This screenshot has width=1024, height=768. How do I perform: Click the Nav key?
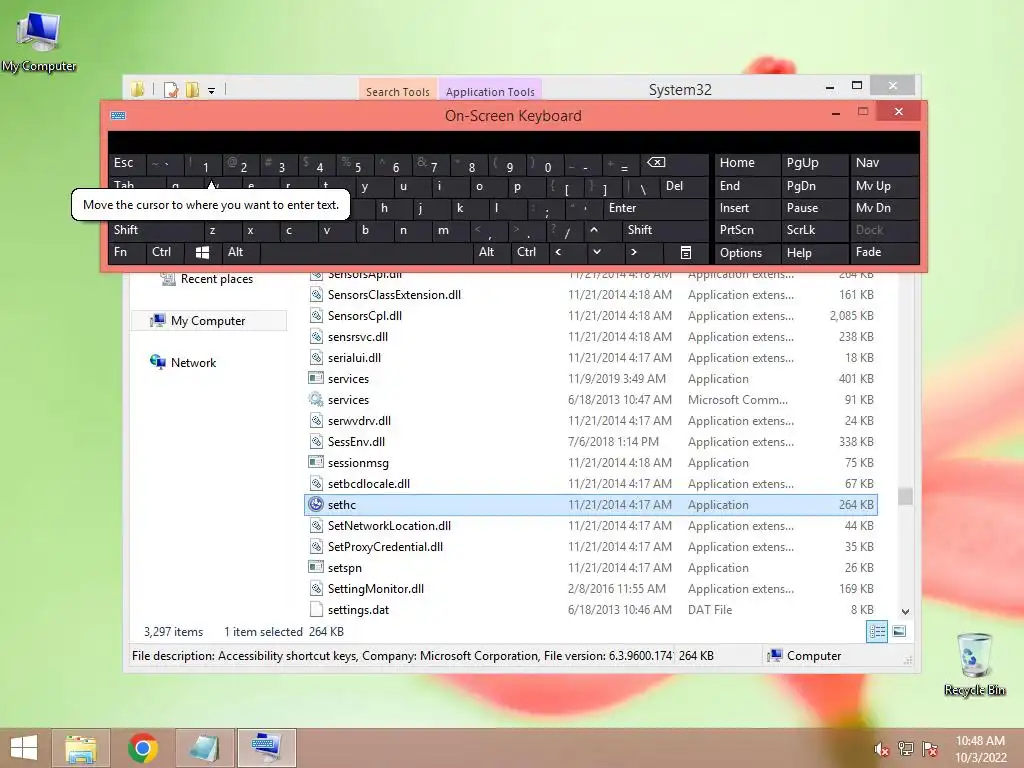coord(884,163)
